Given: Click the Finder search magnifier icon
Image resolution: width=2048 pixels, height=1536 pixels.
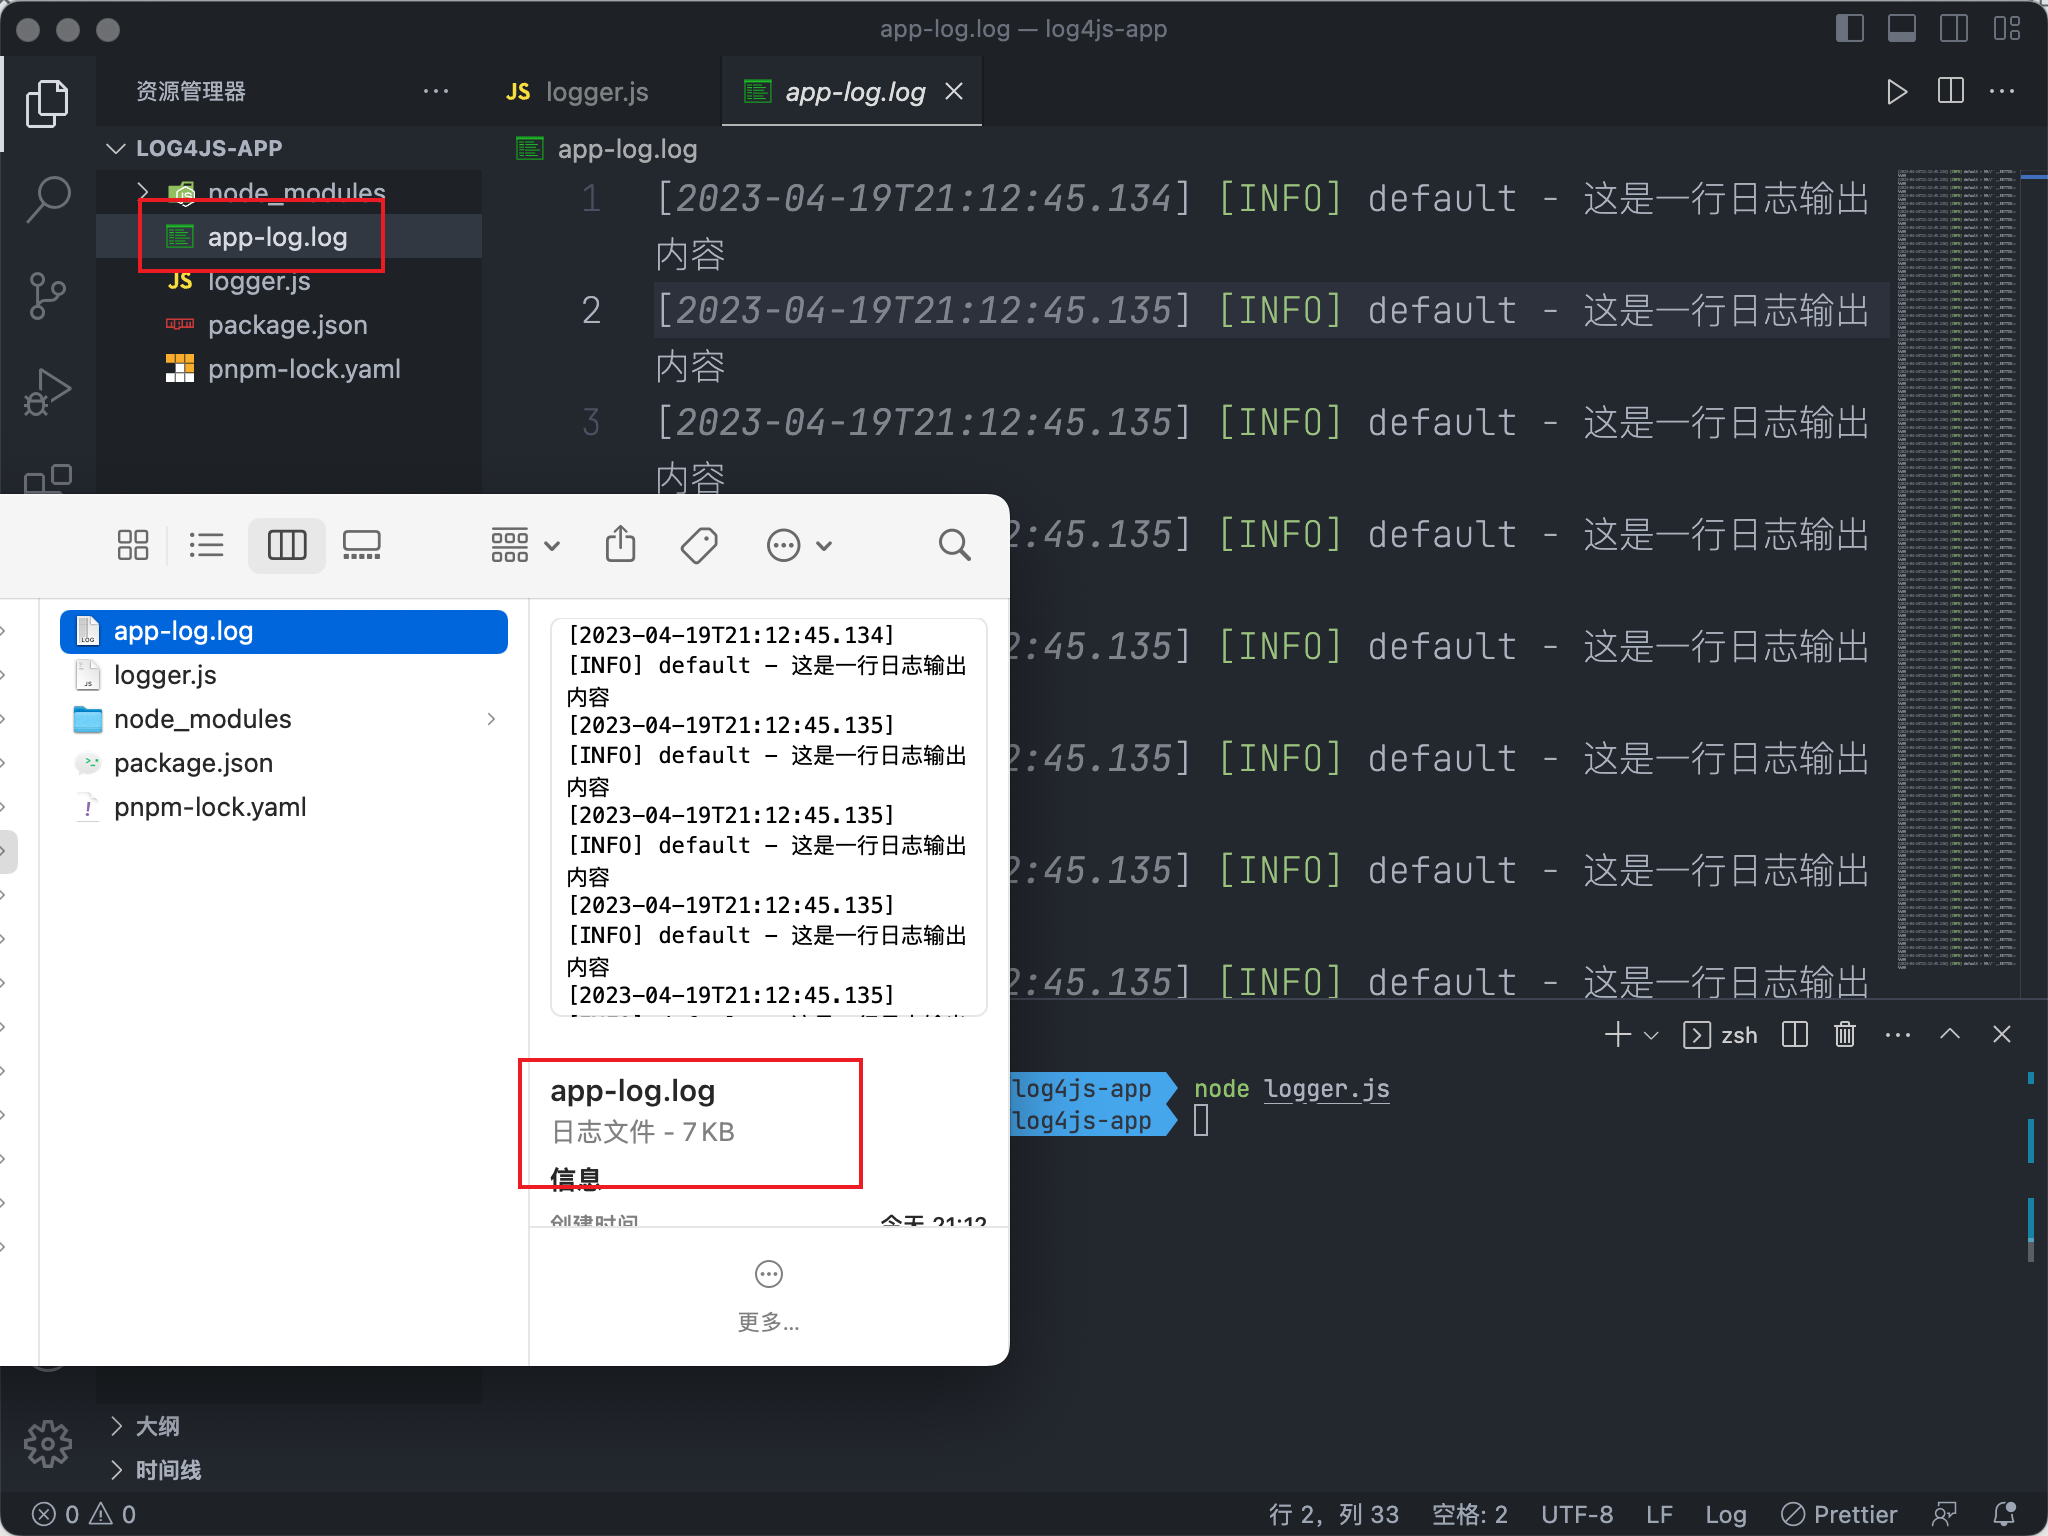Looking at the screenshot, I should point(954,545).
